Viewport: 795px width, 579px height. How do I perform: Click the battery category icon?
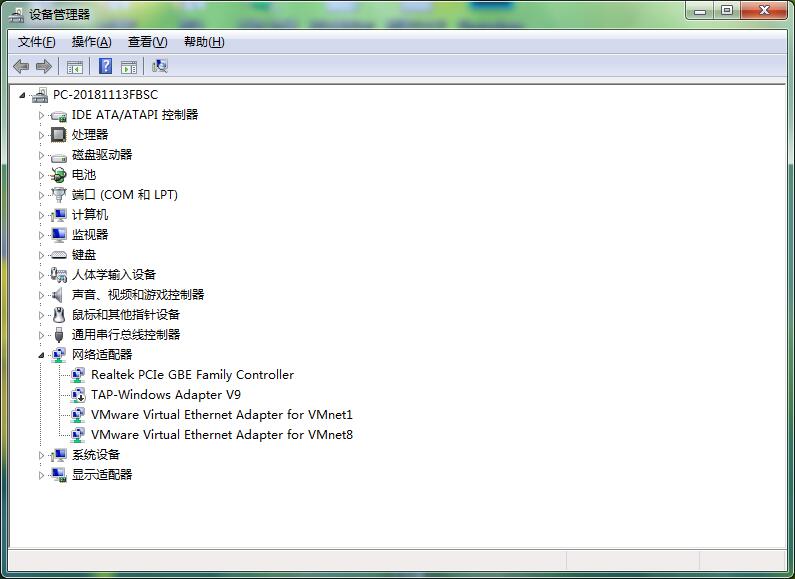59,175
